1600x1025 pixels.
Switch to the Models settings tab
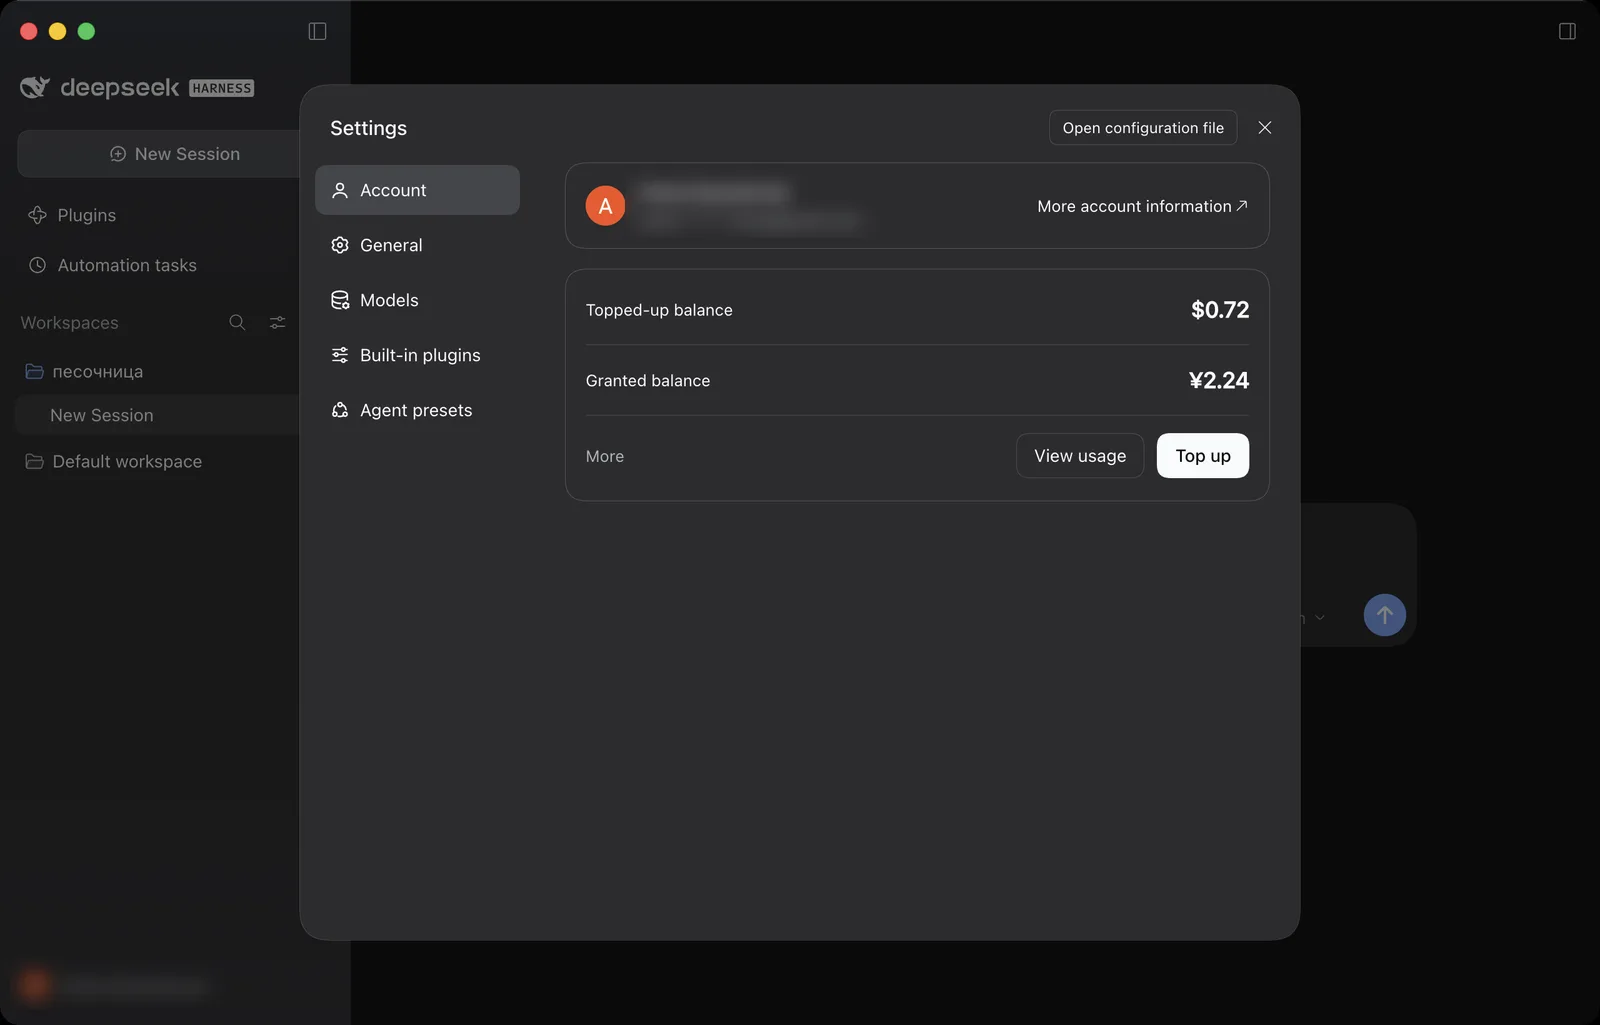[x=417, y=300]
